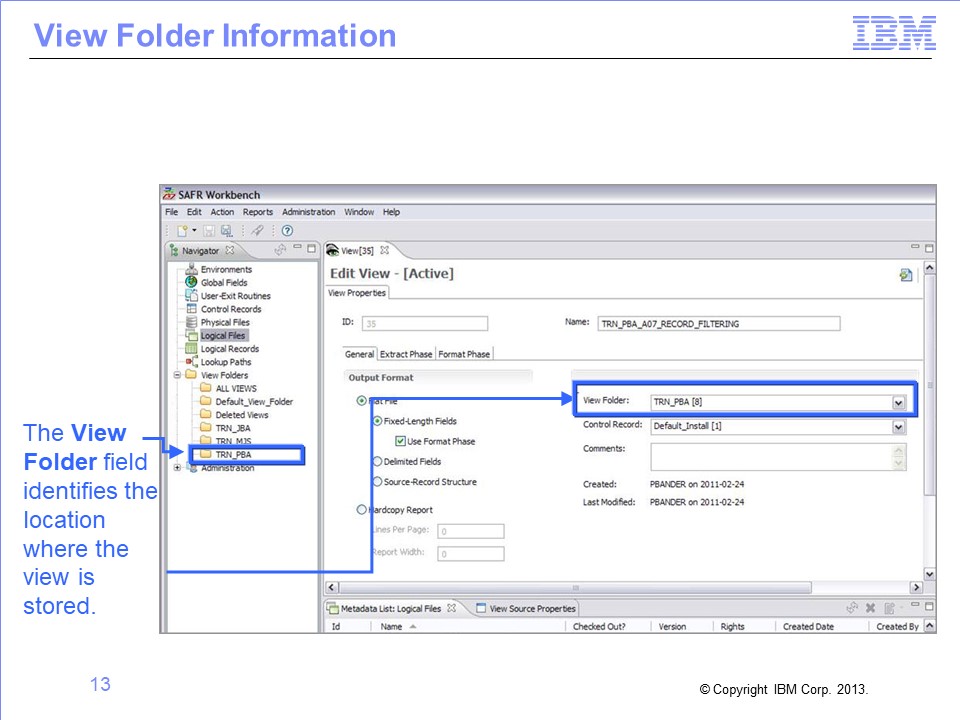Open the Administration menu
960x720 pixels.
(x=309, y=212)
